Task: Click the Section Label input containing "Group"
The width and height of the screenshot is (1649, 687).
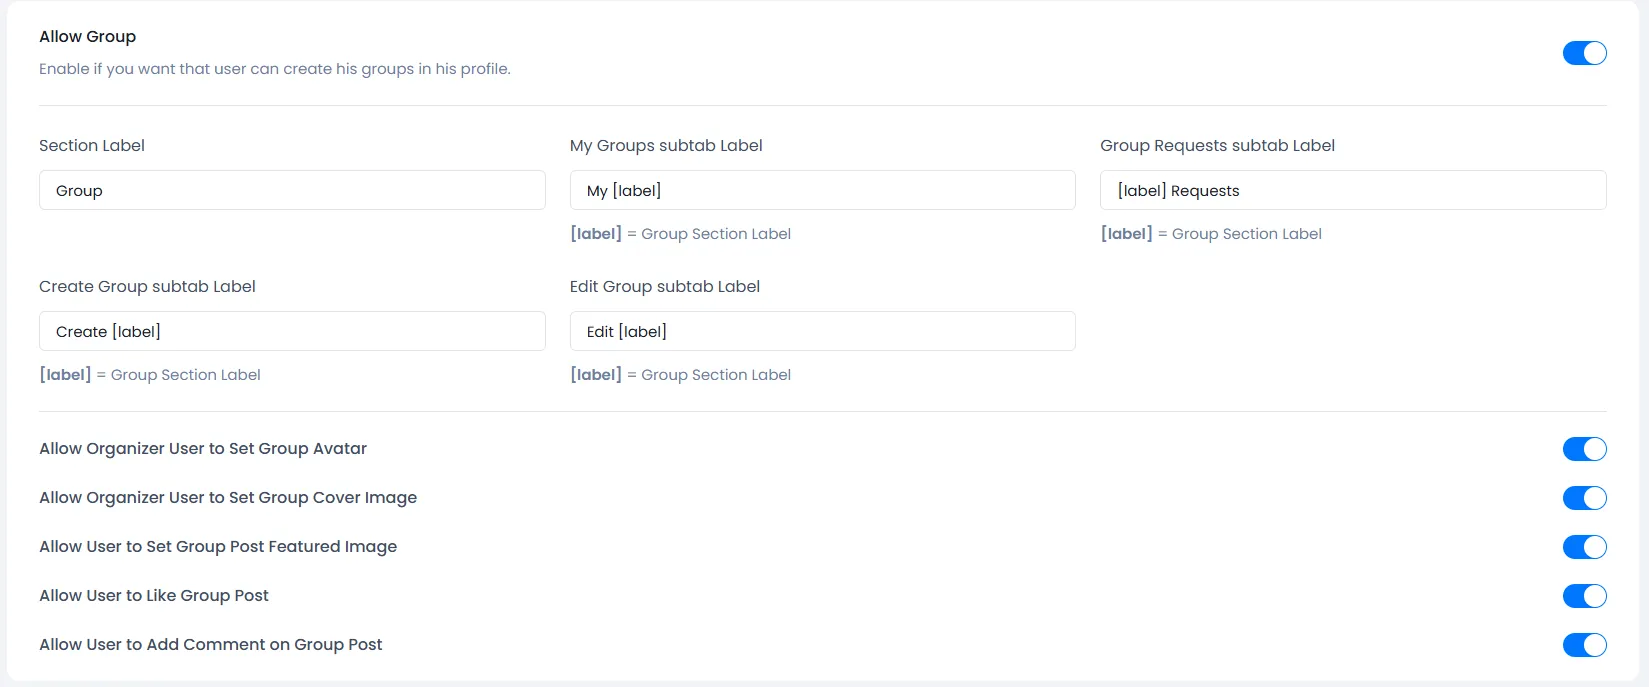Action: click(292, 190)
